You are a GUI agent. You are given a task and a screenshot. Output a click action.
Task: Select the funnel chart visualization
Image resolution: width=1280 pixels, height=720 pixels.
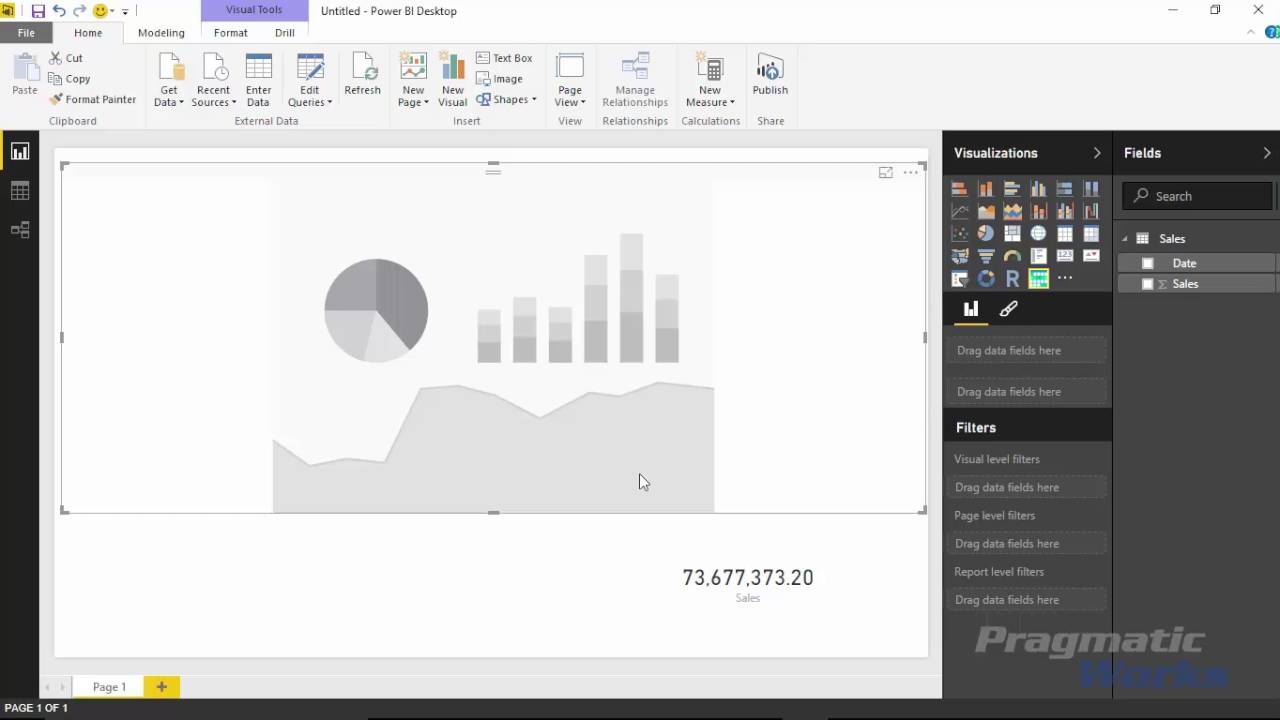point(986,256)
